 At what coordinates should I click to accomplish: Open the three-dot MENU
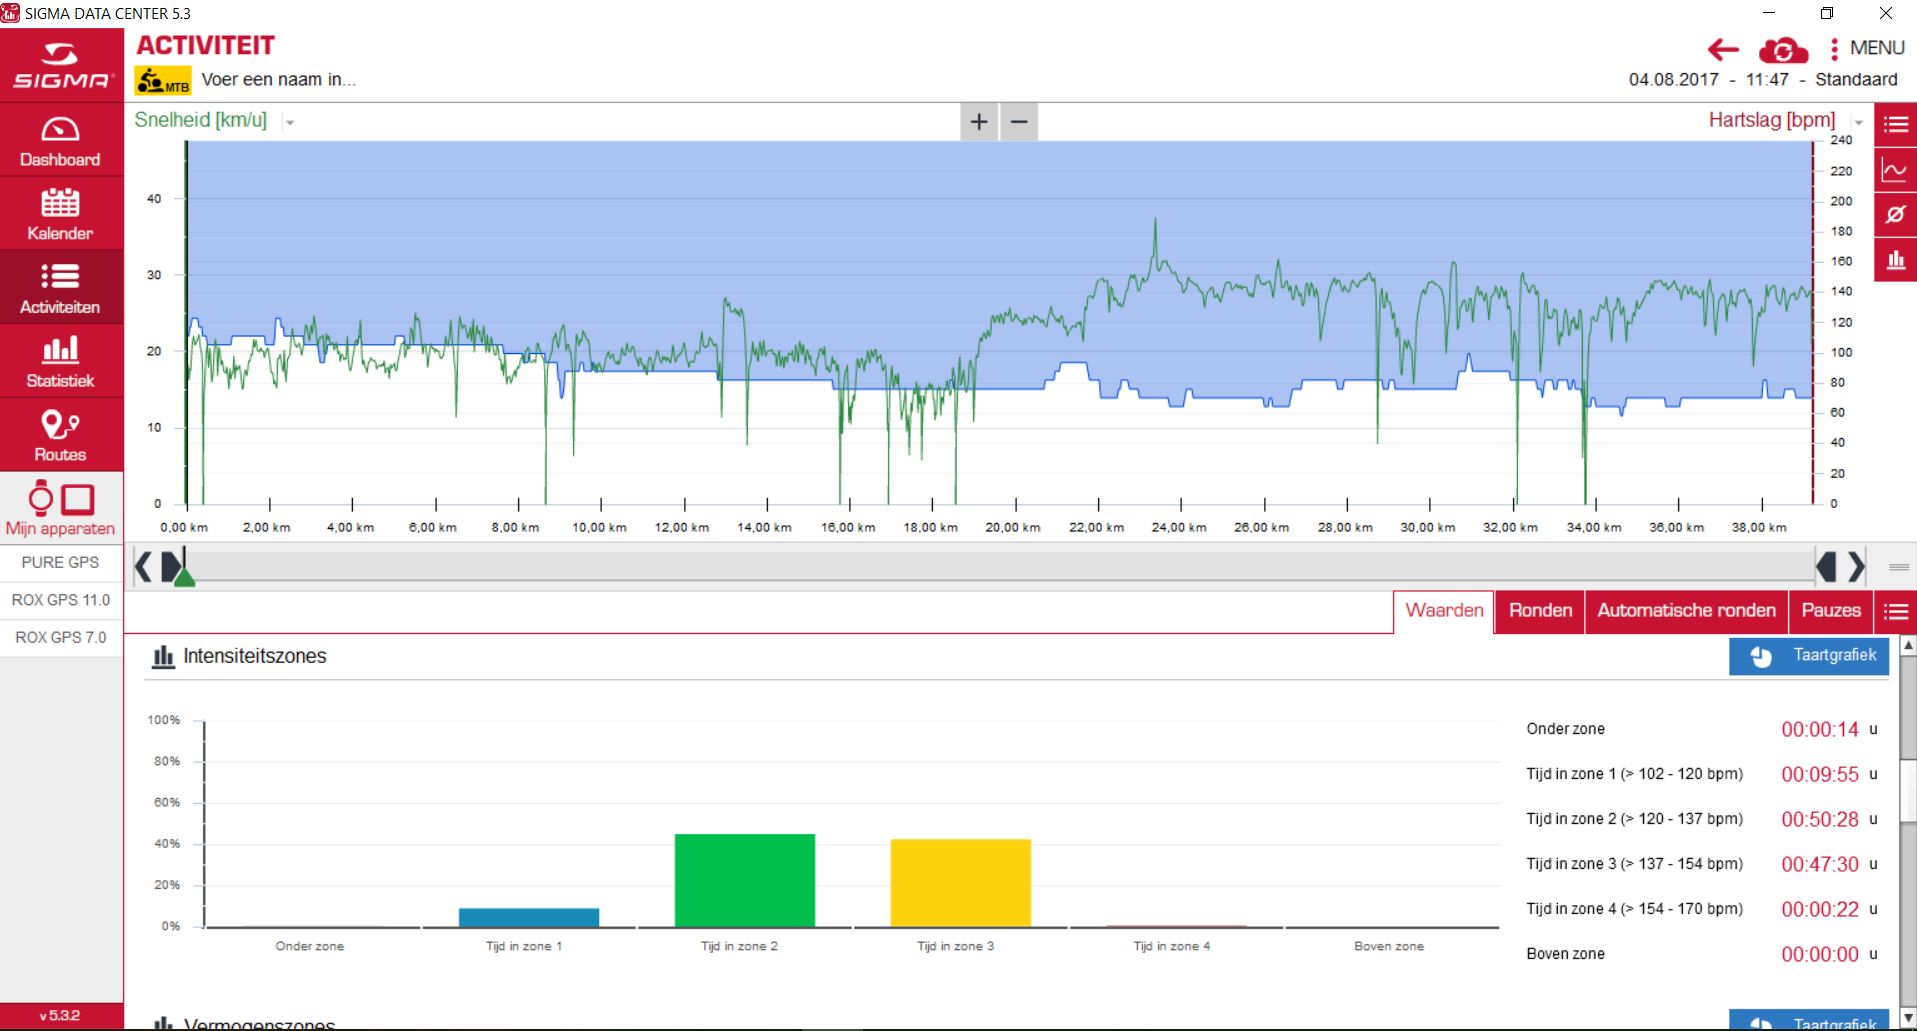point(1866,48)
